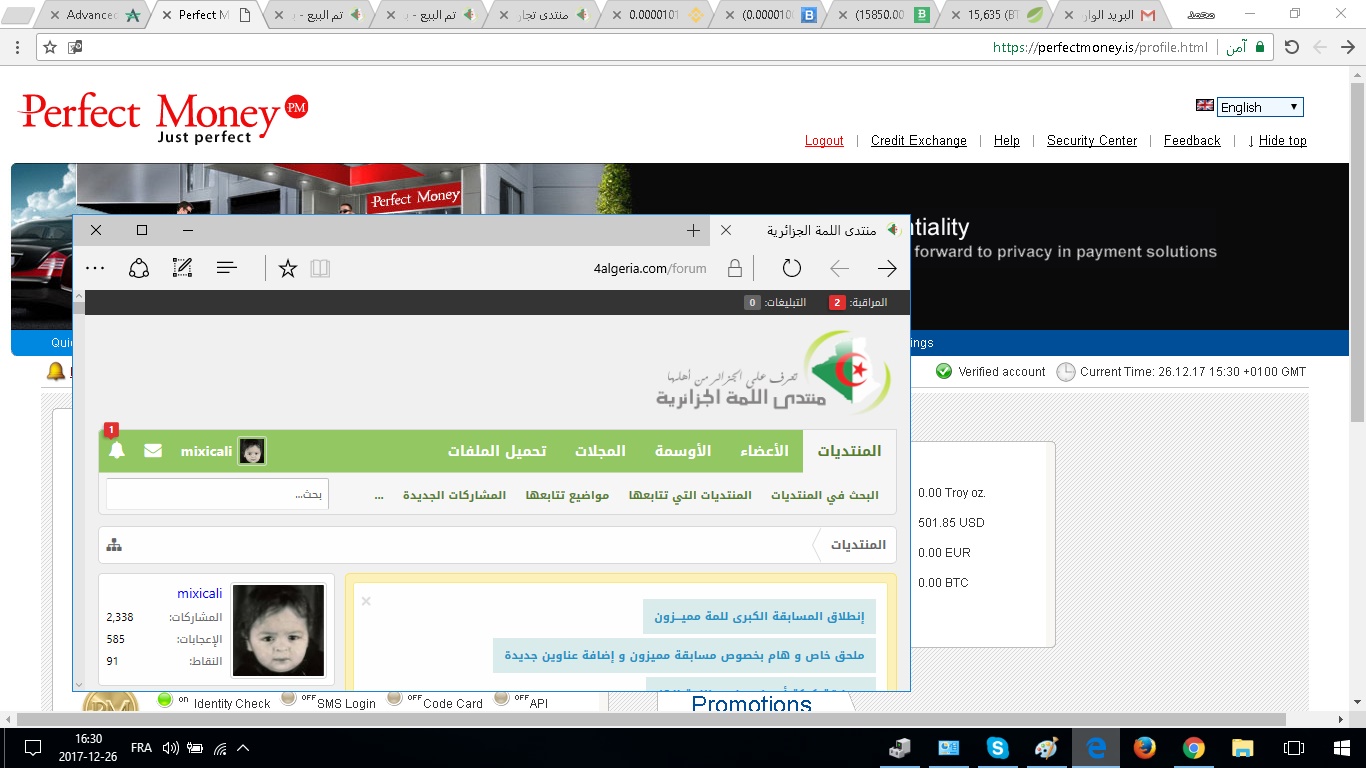The height and width of the screenshot is (770, 1366).
Task: Toggle the SMS Login switch
Action: click(x=288, y=698)
